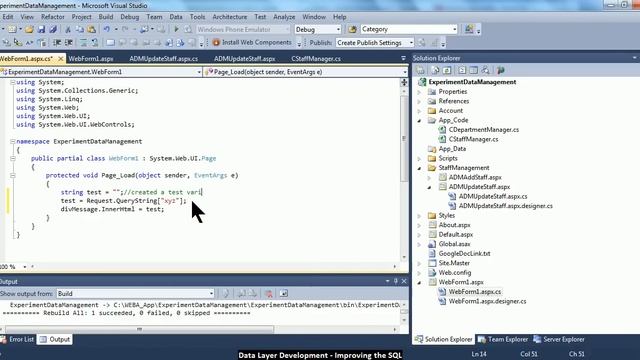Click the Find in Files icon beside Category box
Image resolution: width=640 pixels, height=360 pixels.
(352, 29)
